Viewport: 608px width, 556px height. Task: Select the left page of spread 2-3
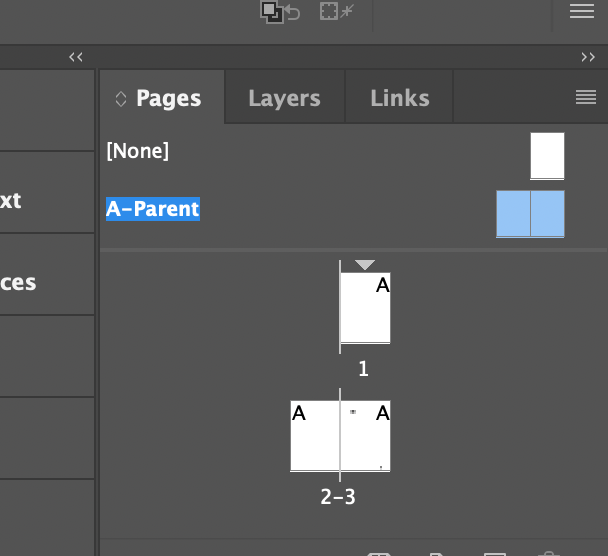tap(315, 436)
